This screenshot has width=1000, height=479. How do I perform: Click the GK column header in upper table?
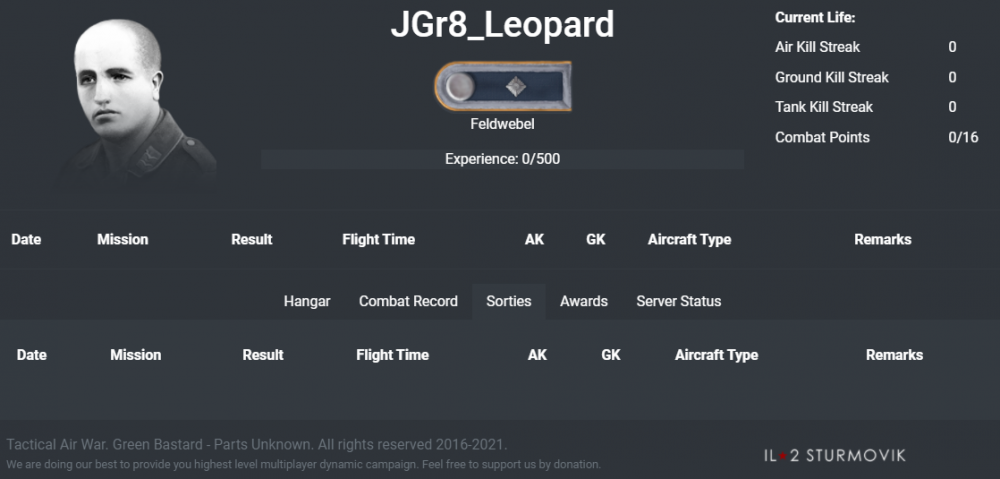(x=595, y=240)
